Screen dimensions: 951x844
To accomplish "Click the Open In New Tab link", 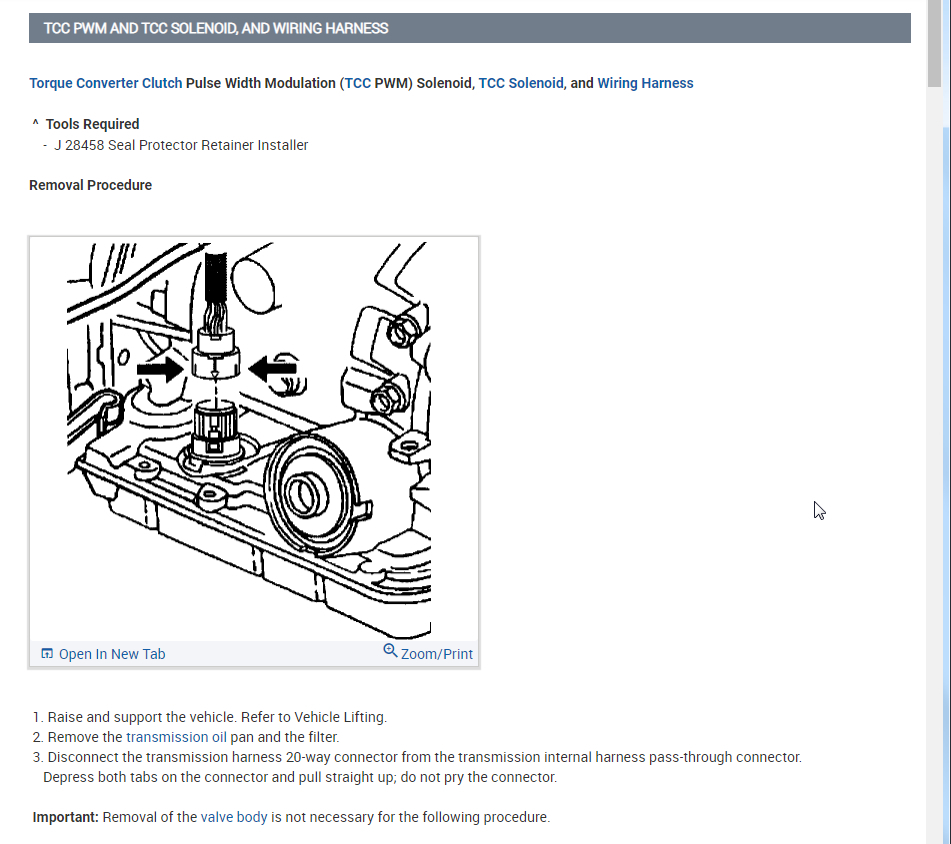I will pos(112,654).
